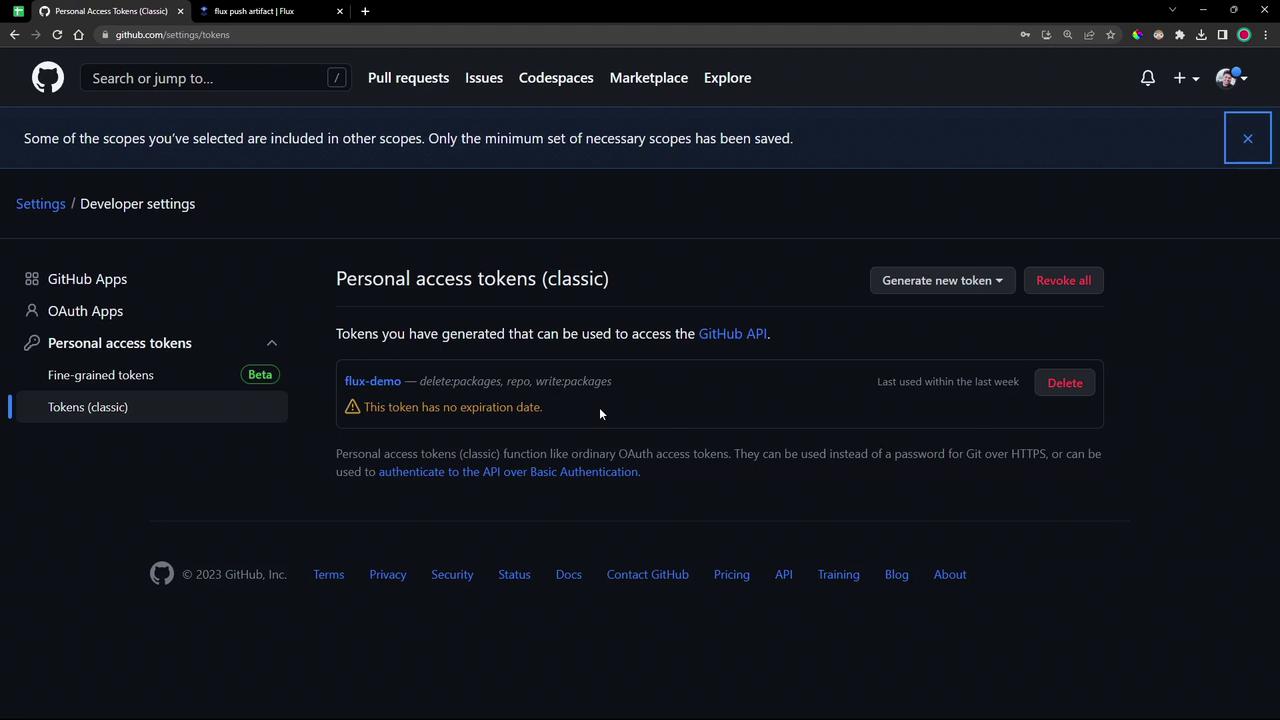1280x720 pixels.
Task: Expand the Generate new token dropdown
Action: click(x=942, y=280)
